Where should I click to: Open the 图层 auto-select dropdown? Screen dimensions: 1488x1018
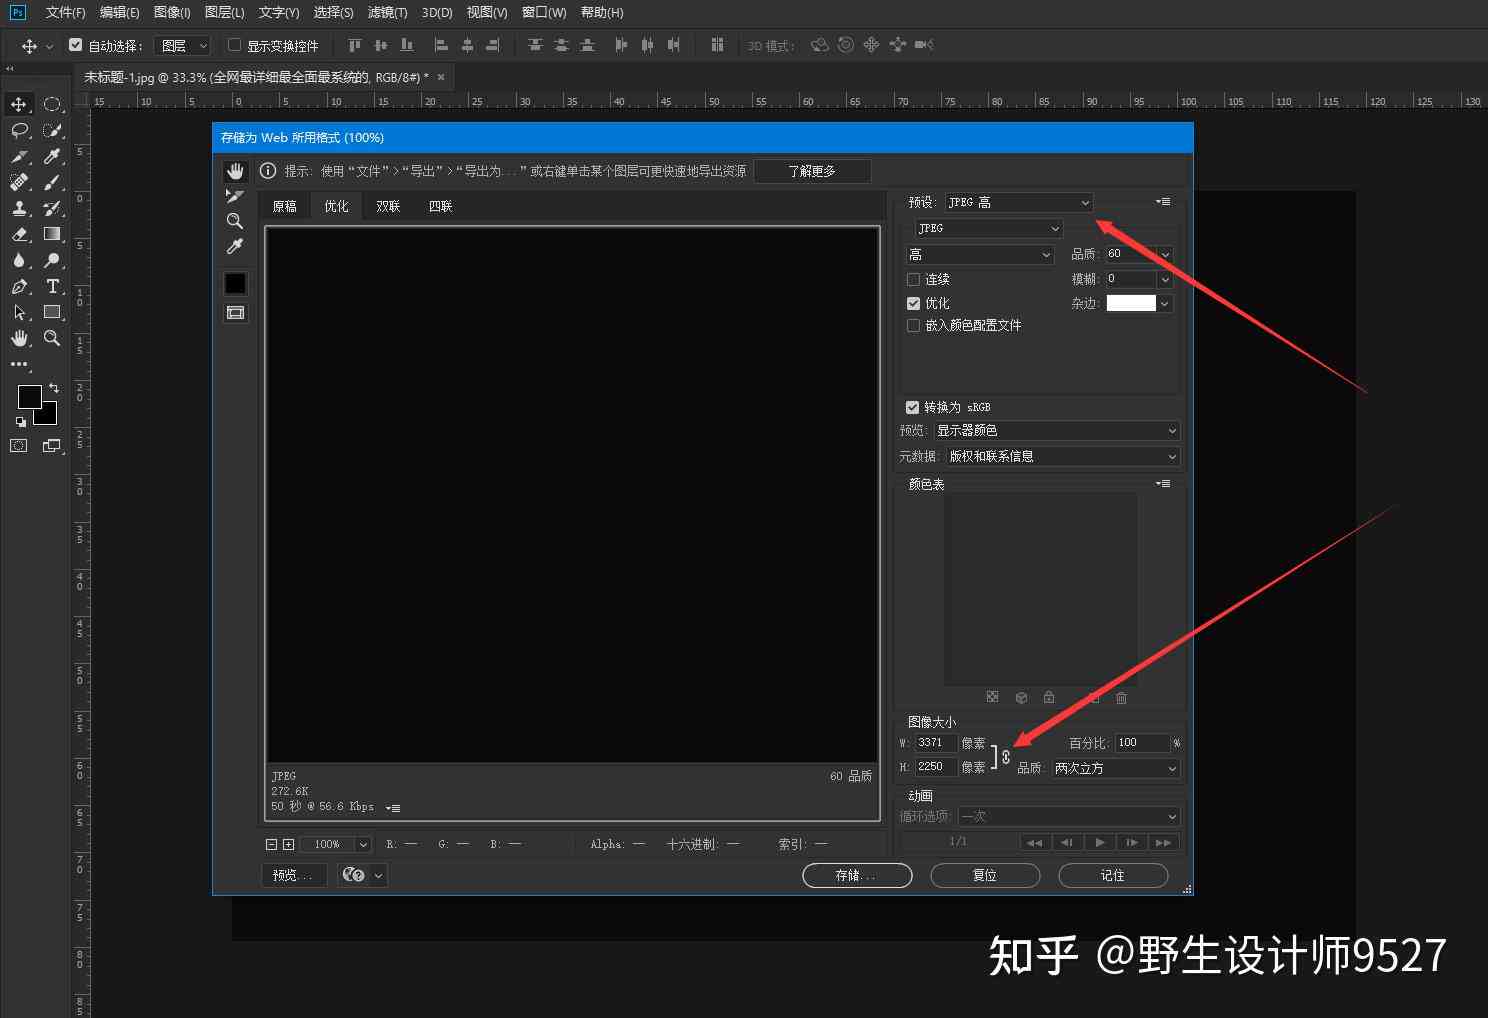tap(184, 46)
